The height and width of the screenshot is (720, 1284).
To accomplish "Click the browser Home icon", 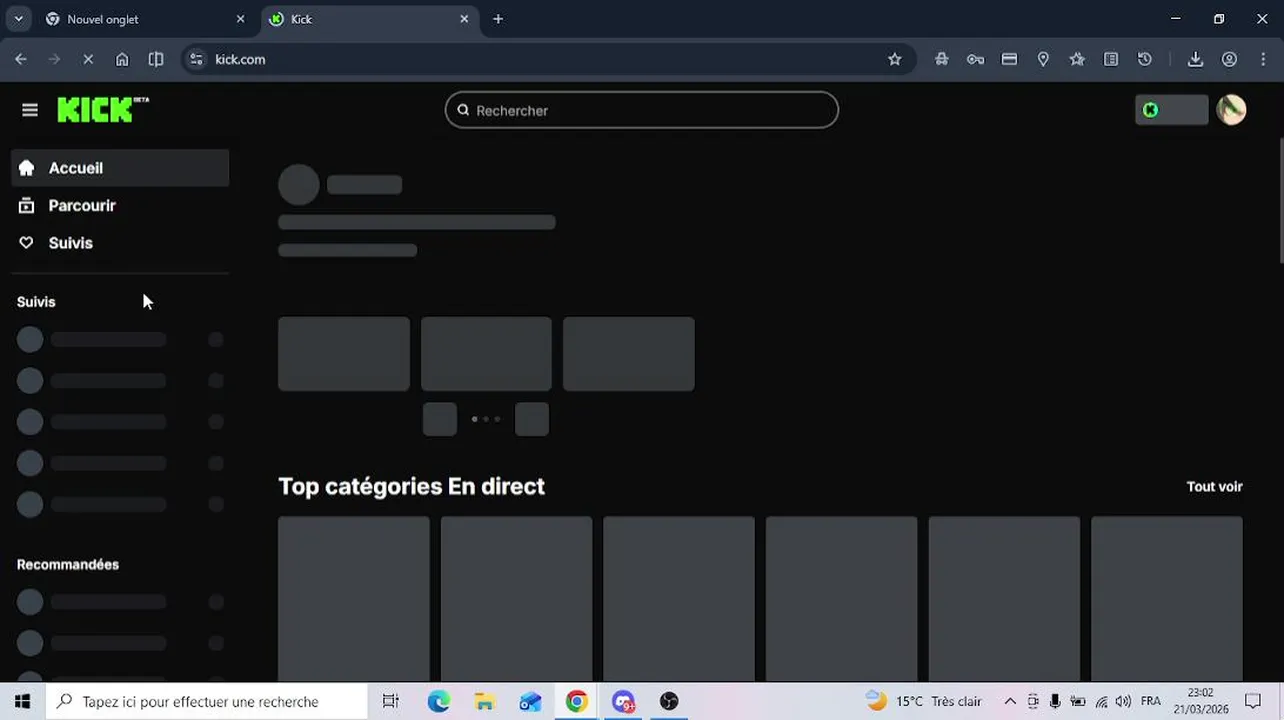I will (x=122, y=59).
